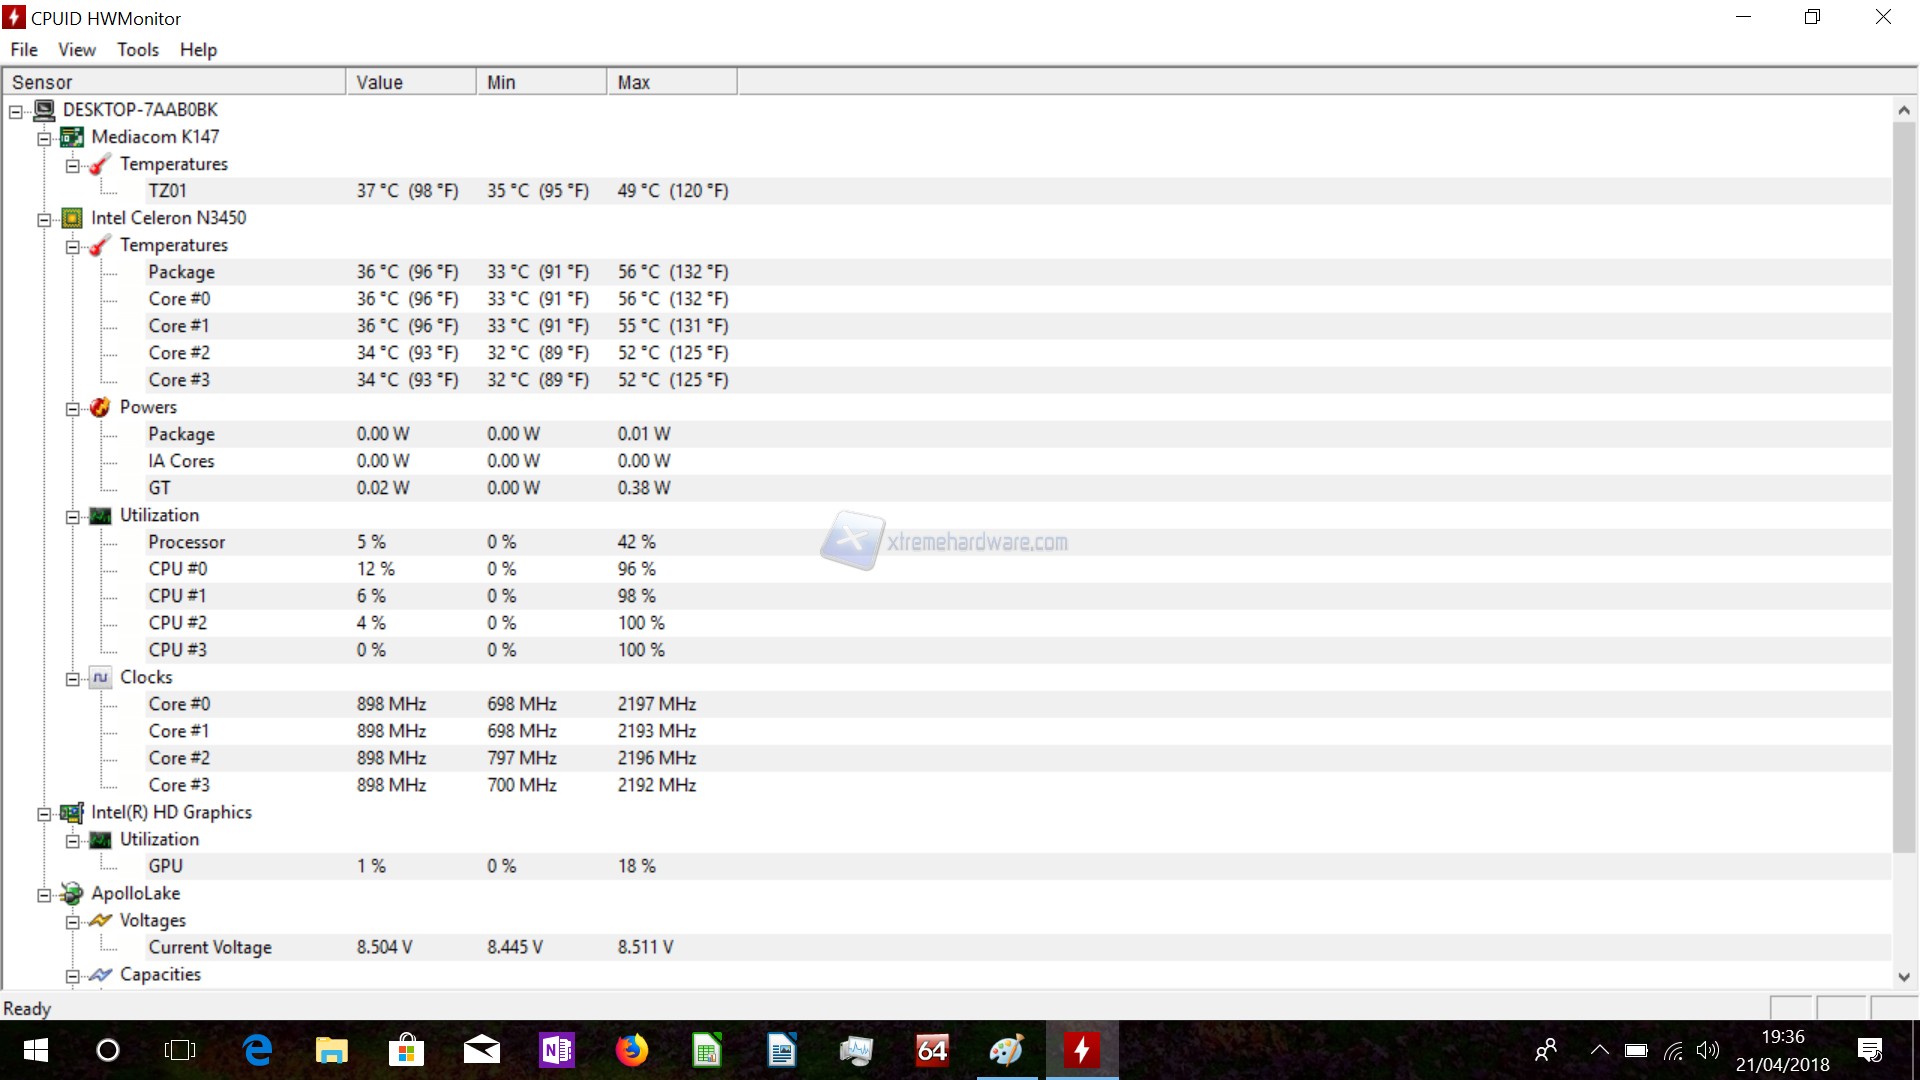Screen dimensions: 1920x1080
Task: Click the Clocks waveform icon
Action: tap(100, 677)
